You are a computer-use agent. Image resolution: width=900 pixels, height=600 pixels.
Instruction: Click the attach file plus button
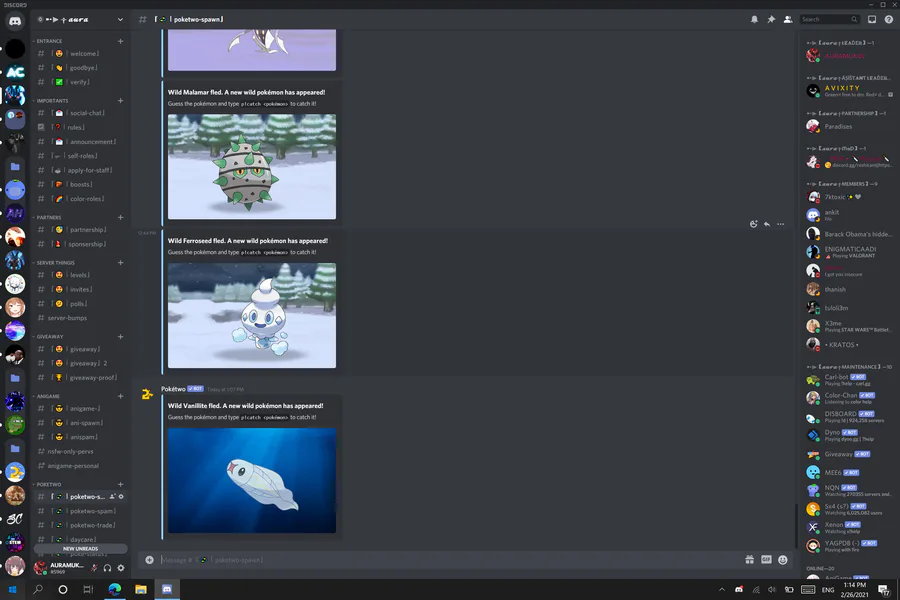tap(149, 560)
